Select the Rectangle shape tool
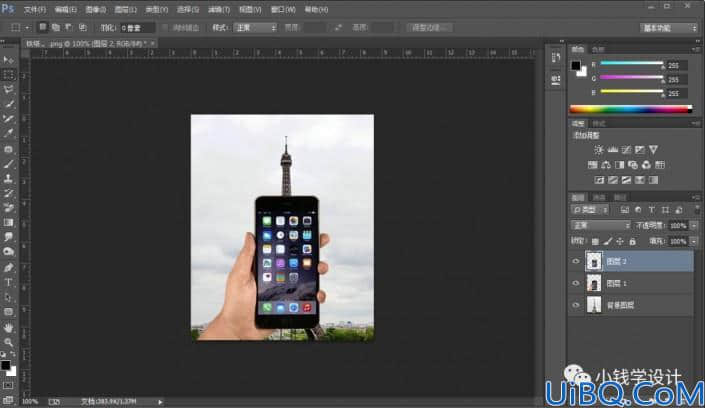 coord(8,312)
